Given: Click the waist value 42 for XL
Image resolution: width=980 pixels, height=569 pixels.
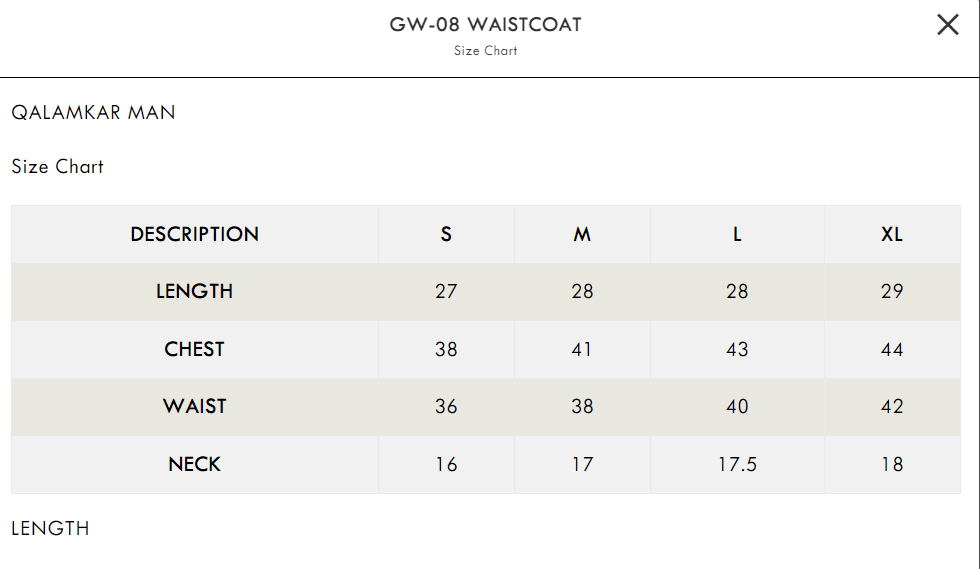Looking at the screenshot, I should [892, 406].
